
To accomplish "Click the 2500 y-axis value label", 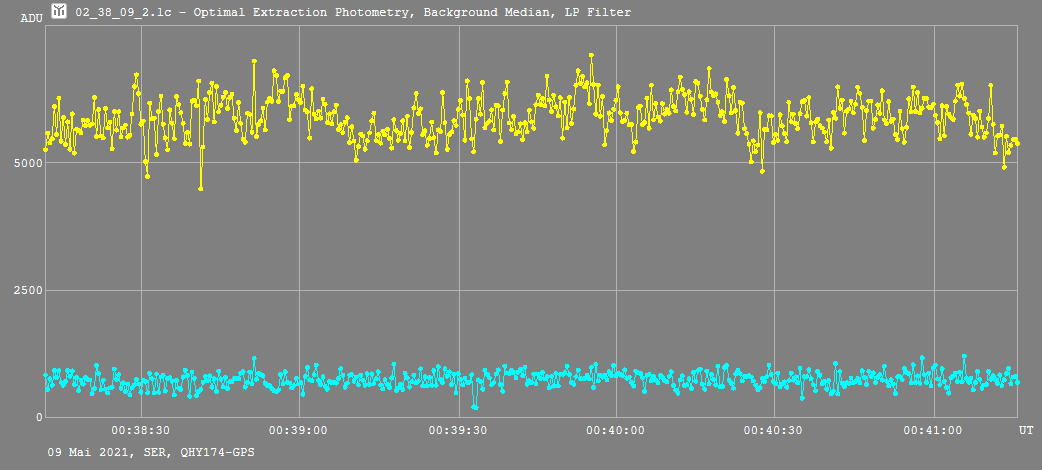I will point(26,291).
